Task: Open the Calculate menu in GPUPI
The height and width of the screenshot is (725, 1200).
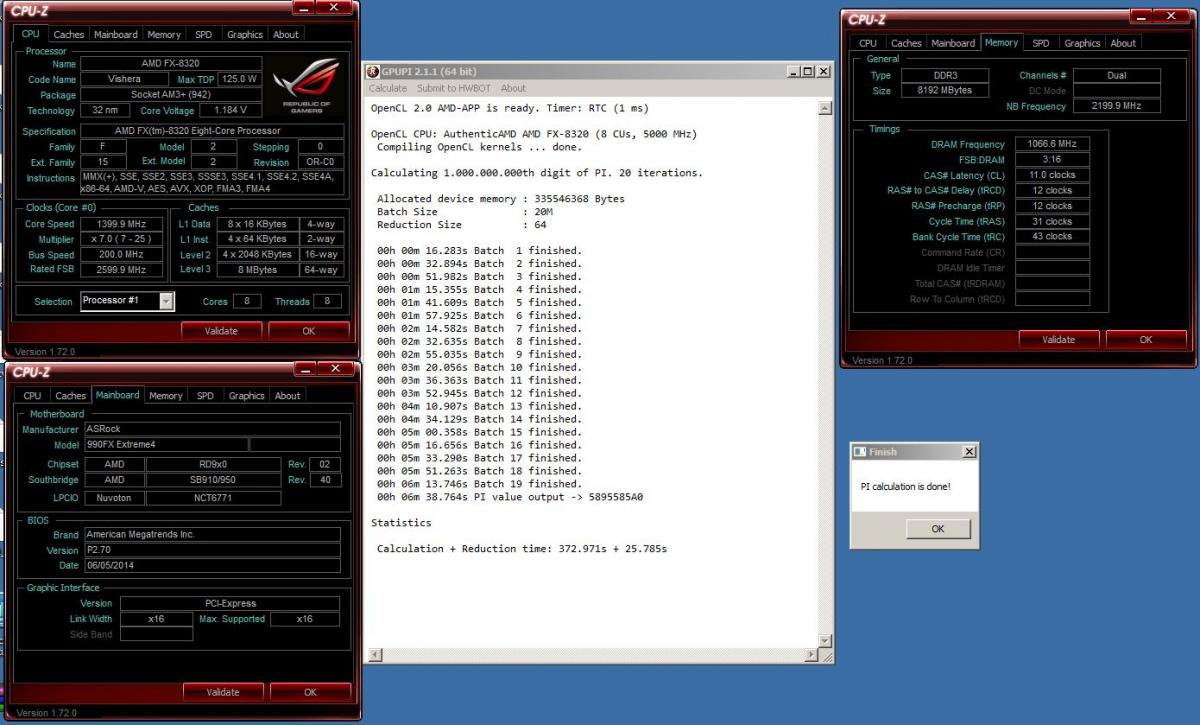Action: pyautogui.click(x=388, y=88)
